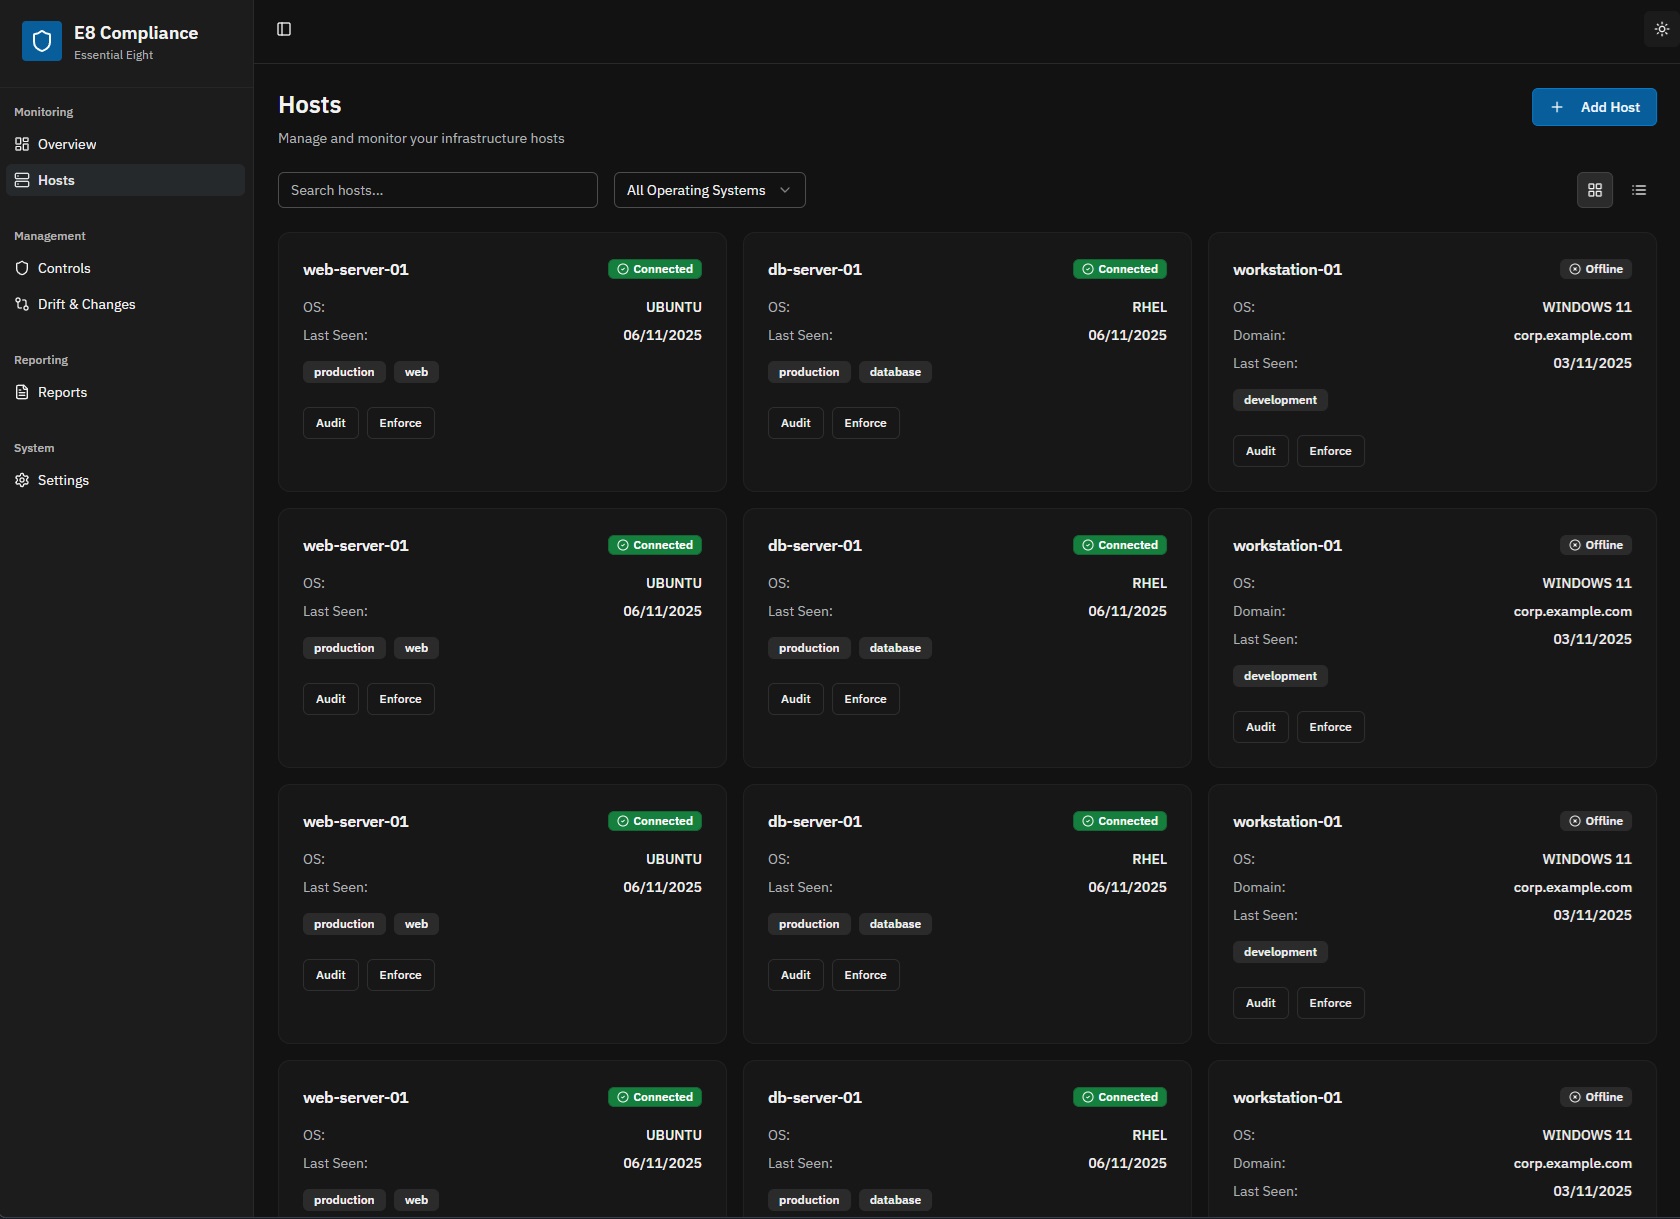Click the Hosts sidebar icon
Viewport: 1680px width, 1219px height.
point(22,180)
